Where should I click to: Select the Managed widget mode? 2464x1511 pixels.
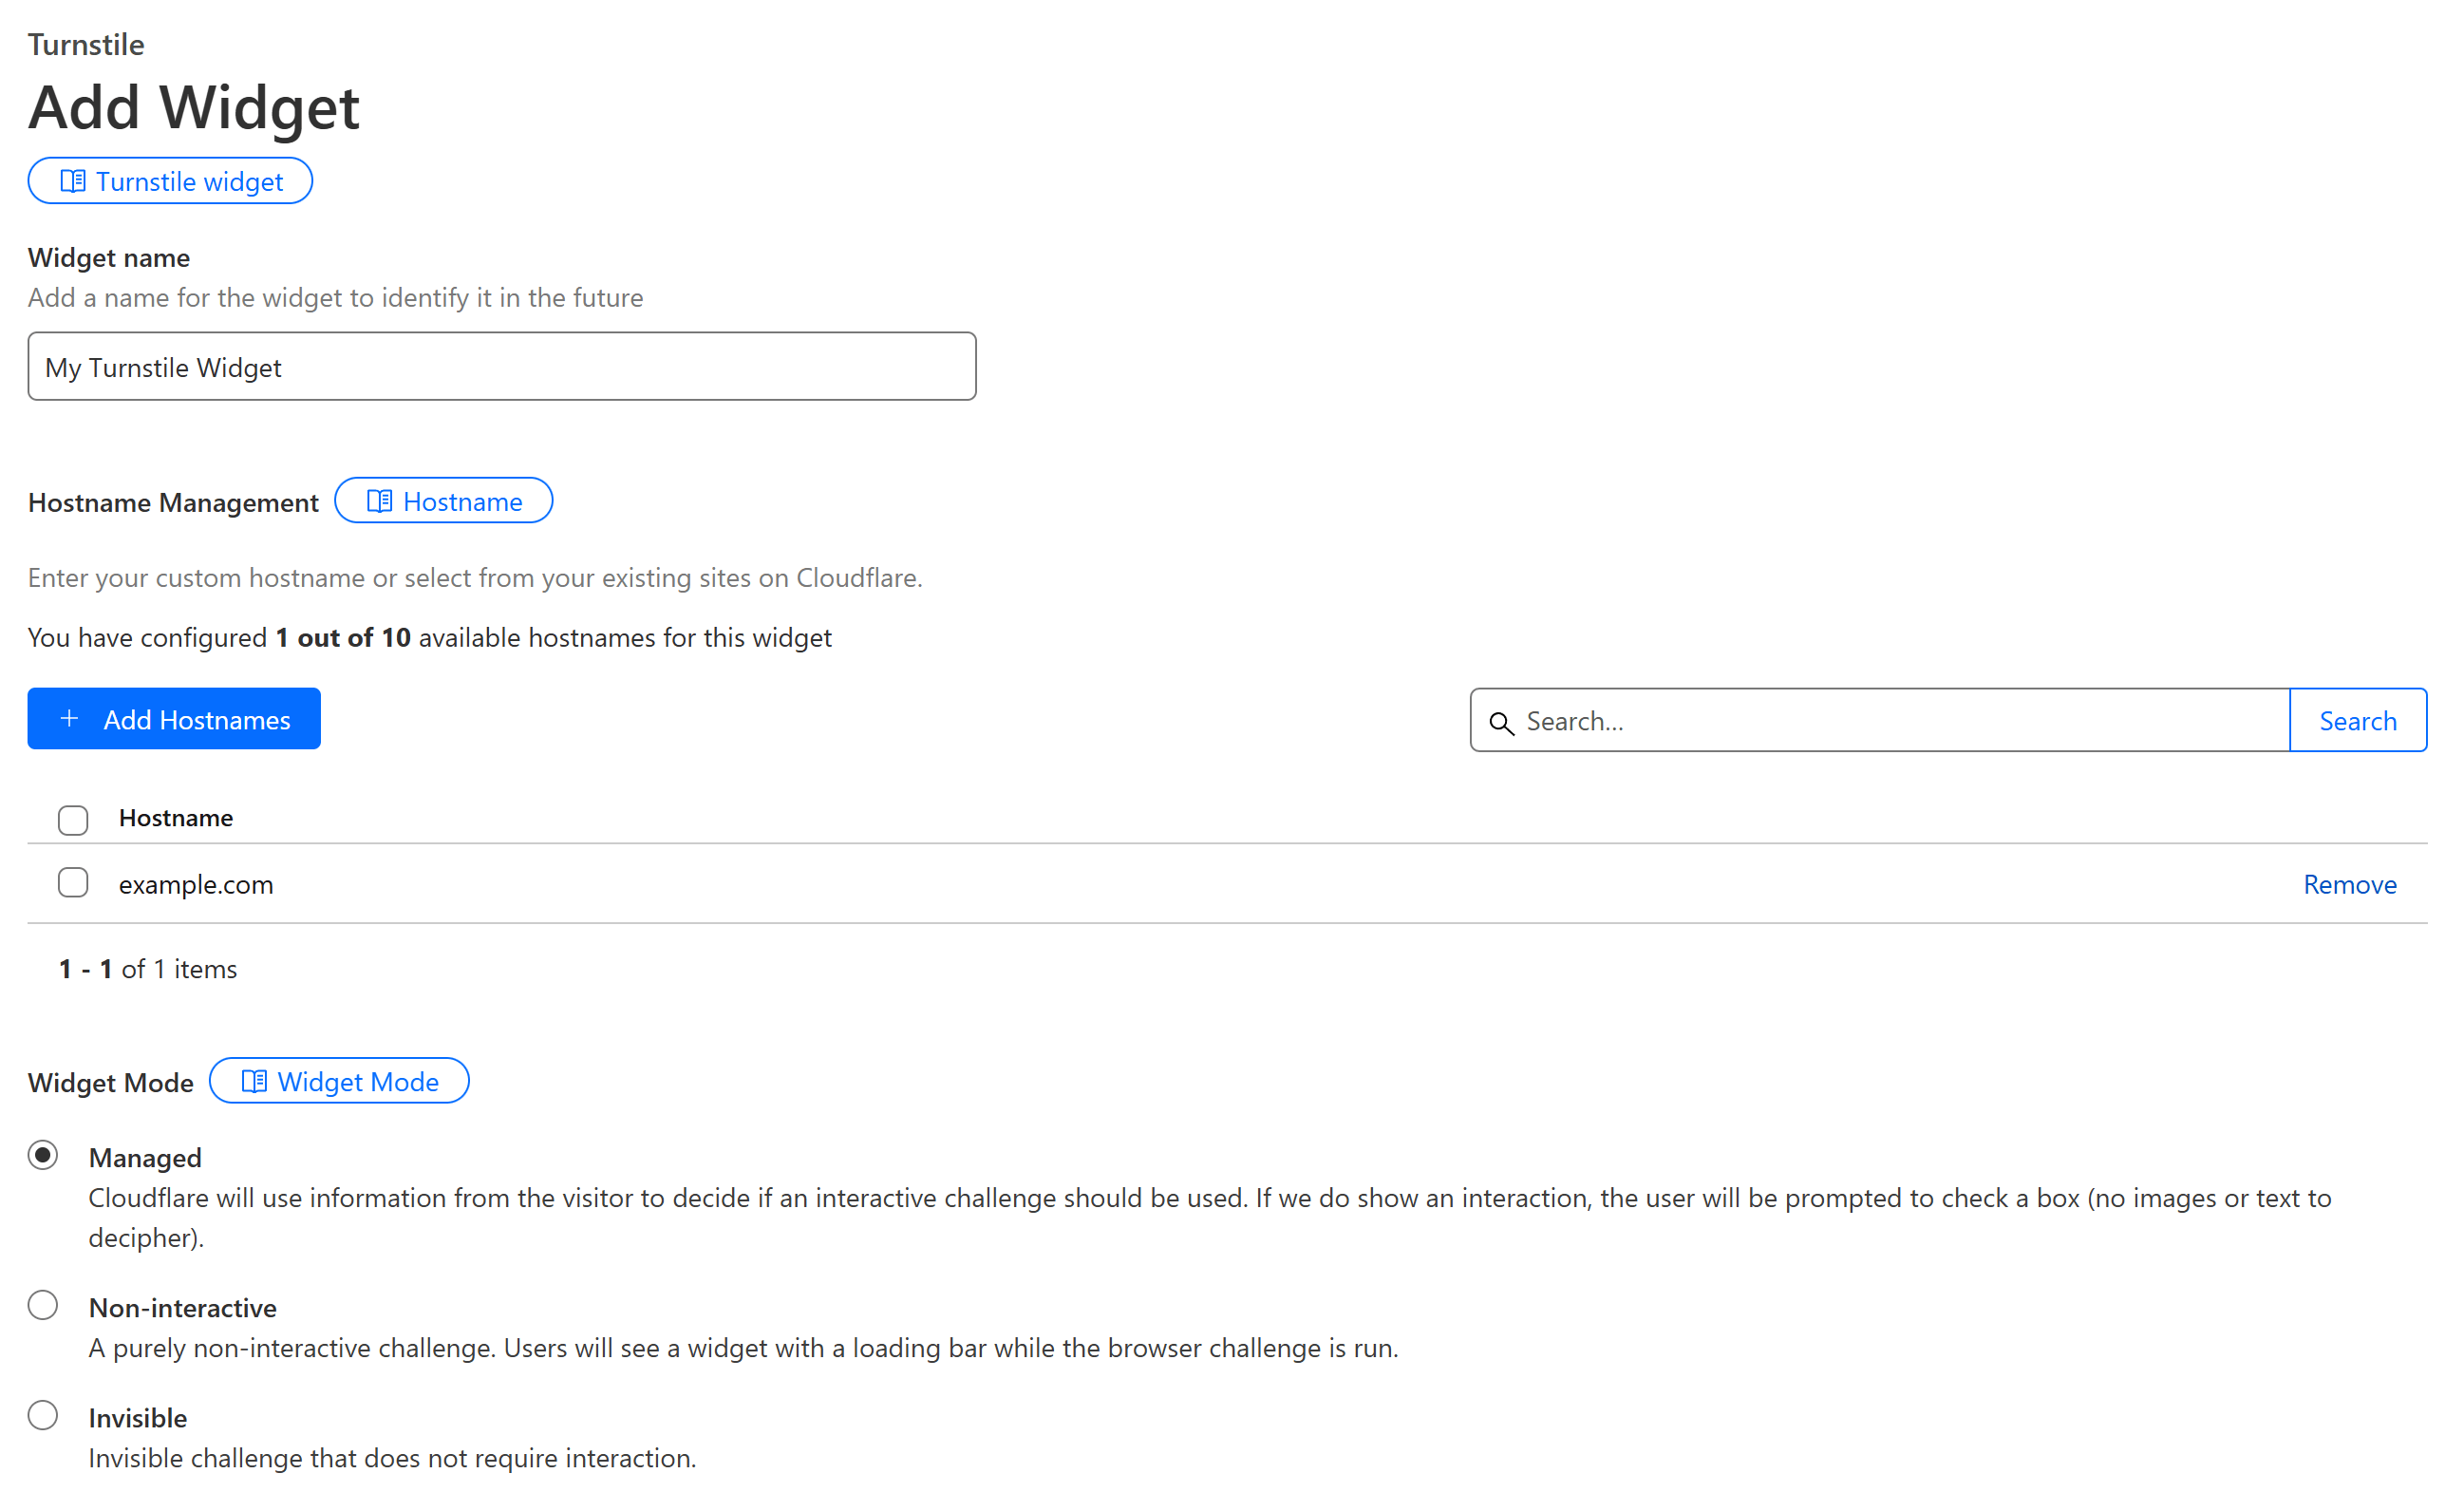(42, 1156)
